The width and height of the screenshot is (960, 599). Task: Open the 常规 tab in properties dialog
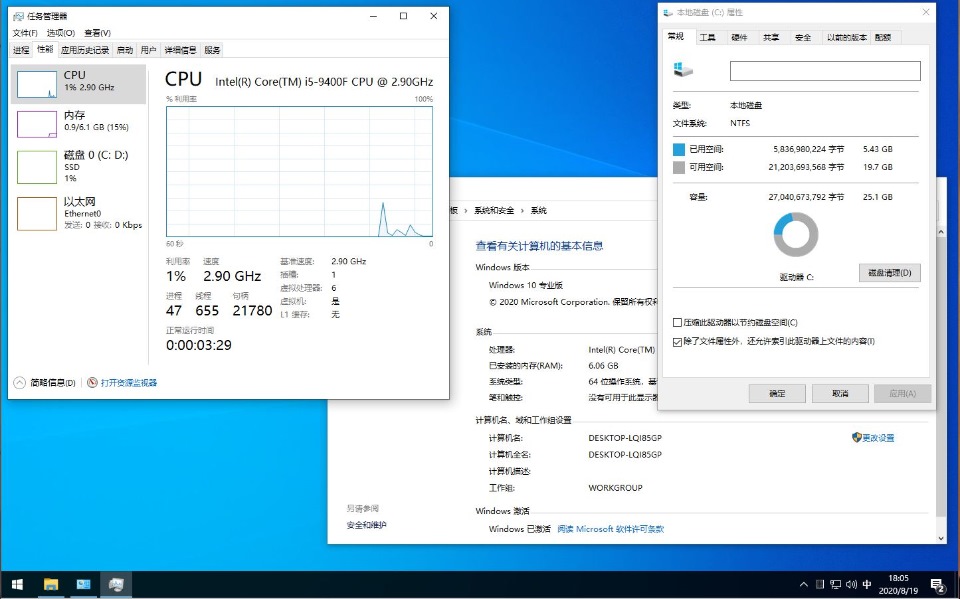point(676,37)
